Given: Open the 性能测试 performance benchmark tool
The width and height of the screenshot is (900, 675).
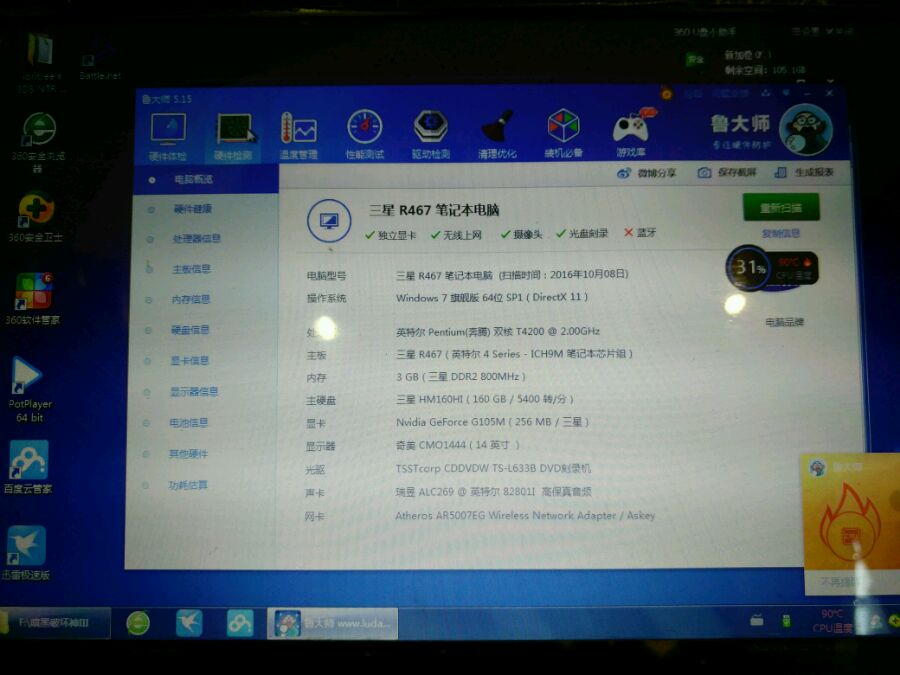Looking at the screenshot, I should (364, 135).
